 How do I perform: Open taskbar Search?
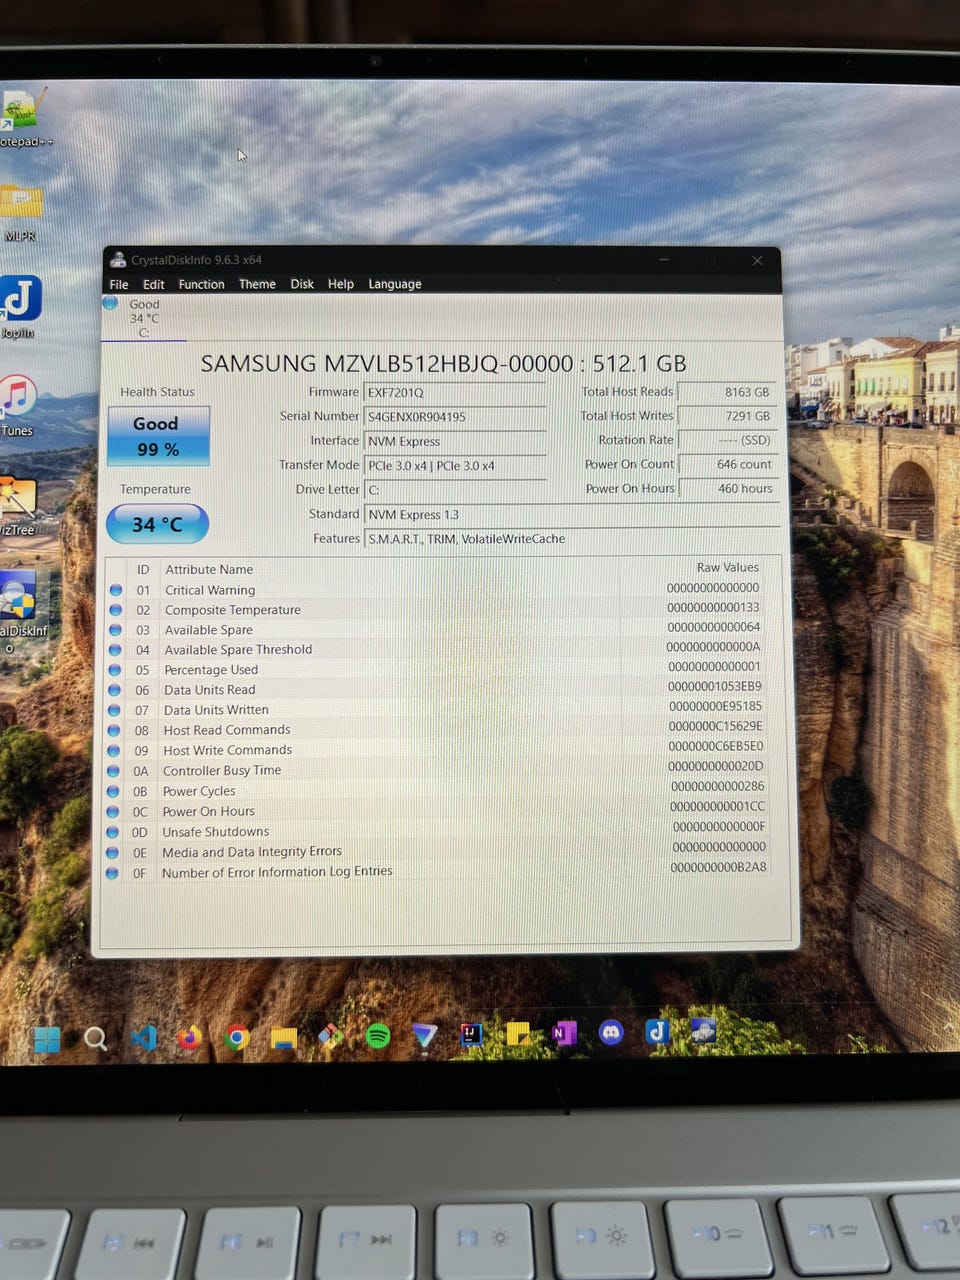96,1038
